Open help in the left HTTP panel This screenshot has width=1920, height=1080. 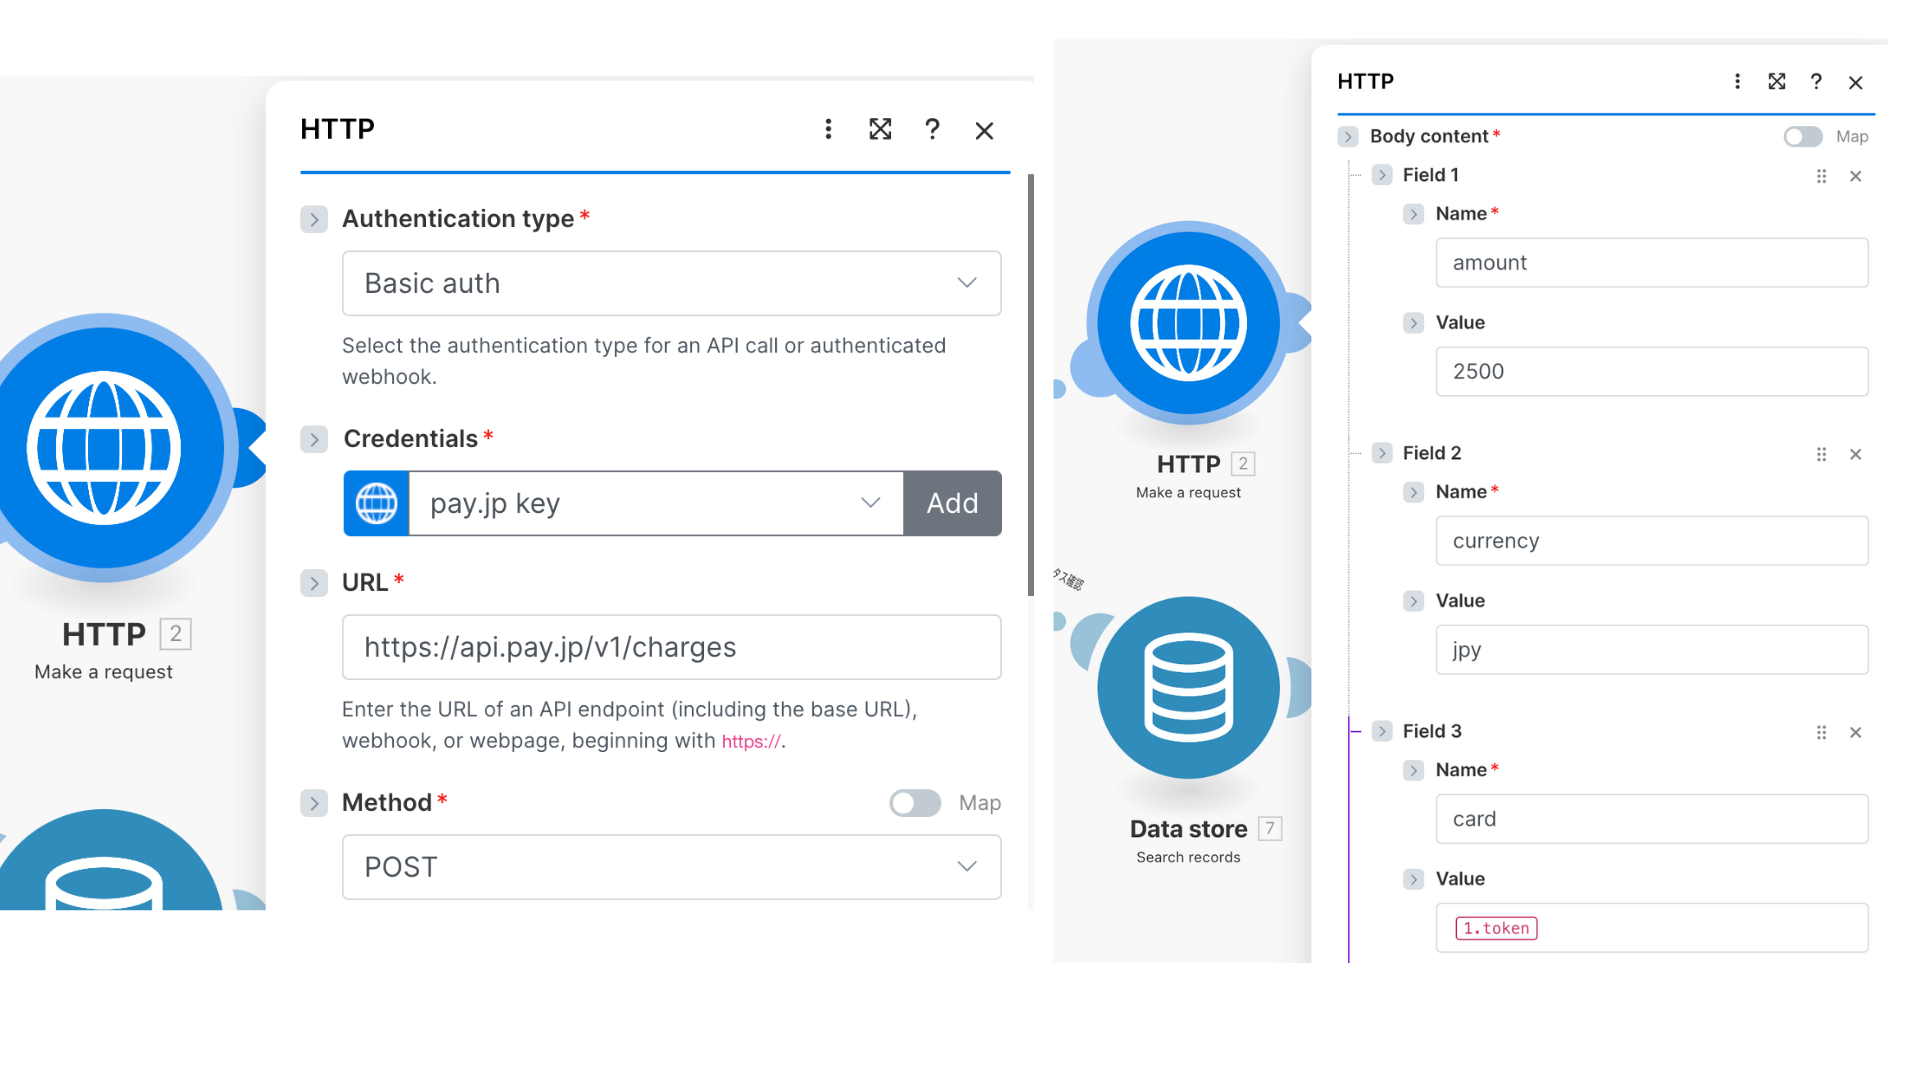932,129
